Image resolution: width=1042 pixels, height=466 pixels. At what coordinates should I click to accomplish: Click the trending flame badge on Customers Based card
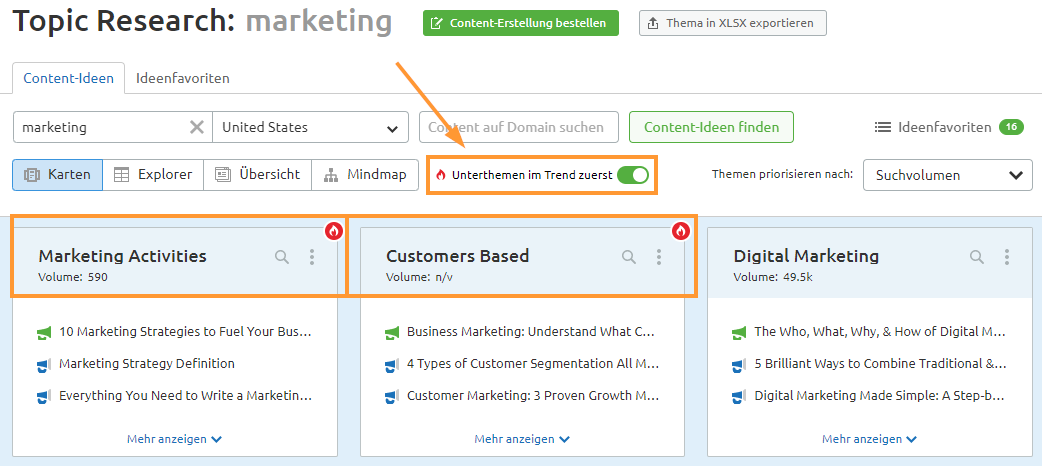pos(681,231)
